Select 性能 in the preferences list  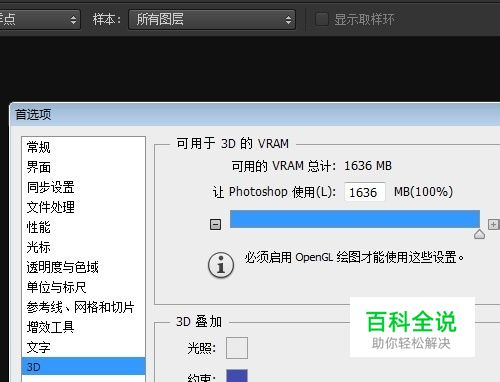pos(83,227)
